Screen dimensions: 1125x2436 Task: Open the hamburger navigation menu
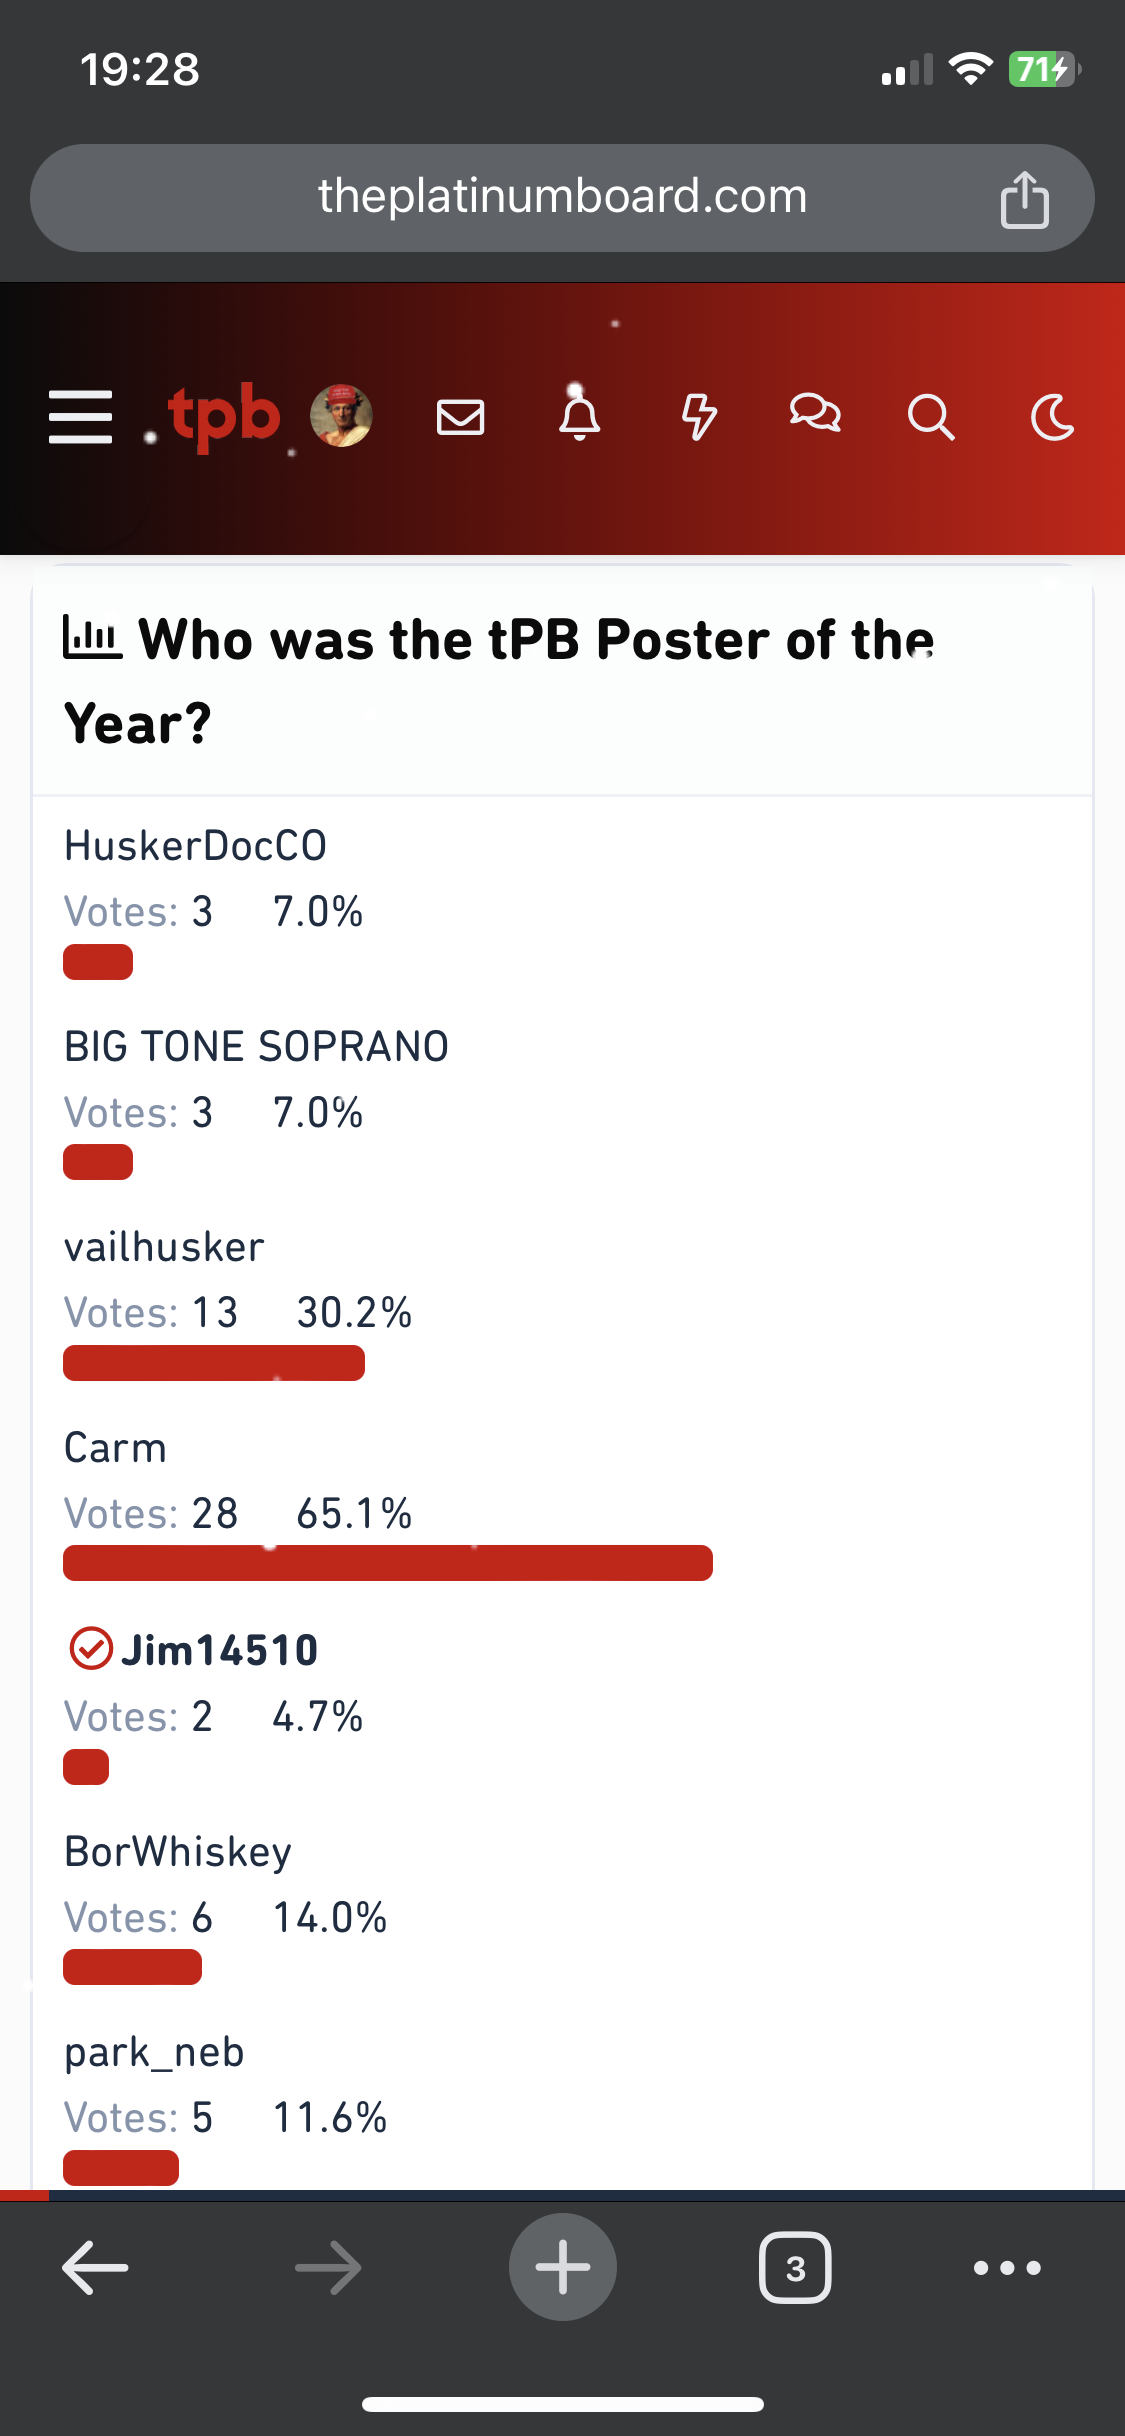pyautogui.click(x=81, y=416)
